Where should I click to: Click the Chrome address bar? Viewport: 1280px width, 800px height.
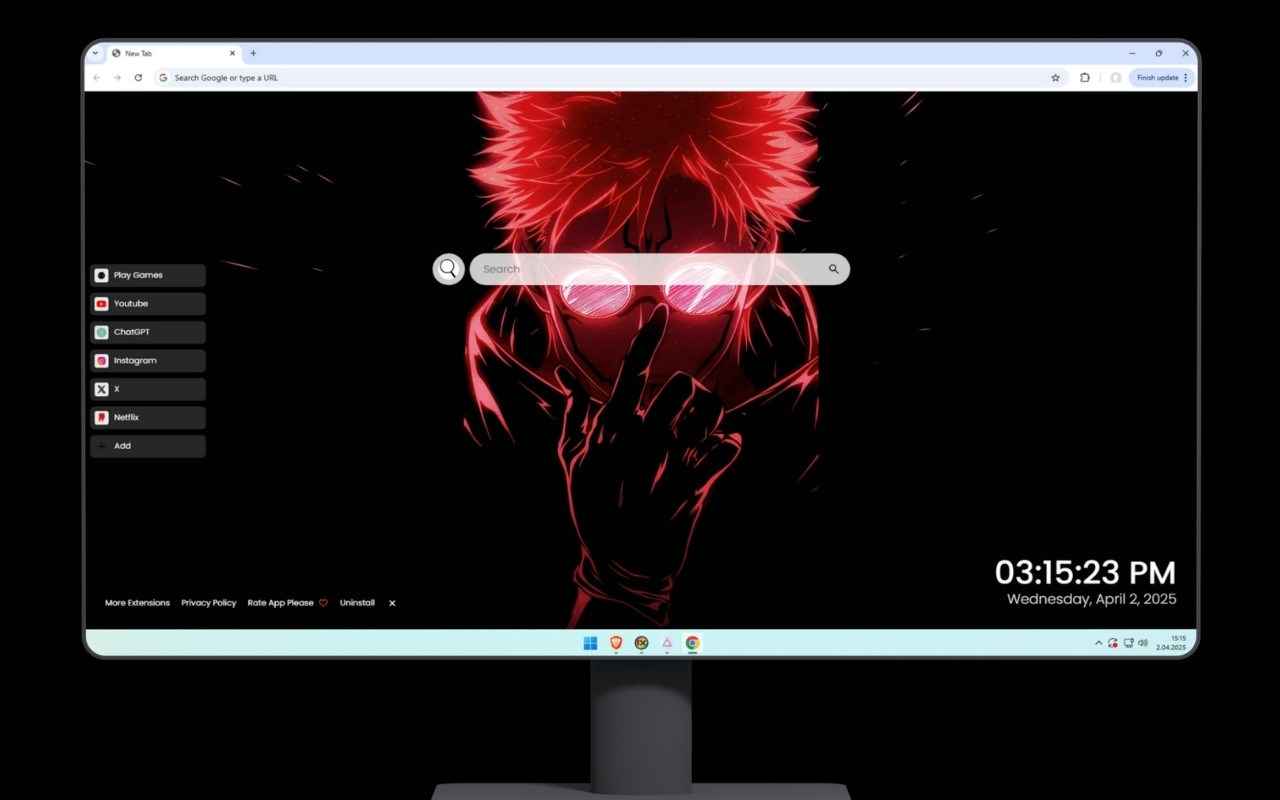[x=609, y=78]
